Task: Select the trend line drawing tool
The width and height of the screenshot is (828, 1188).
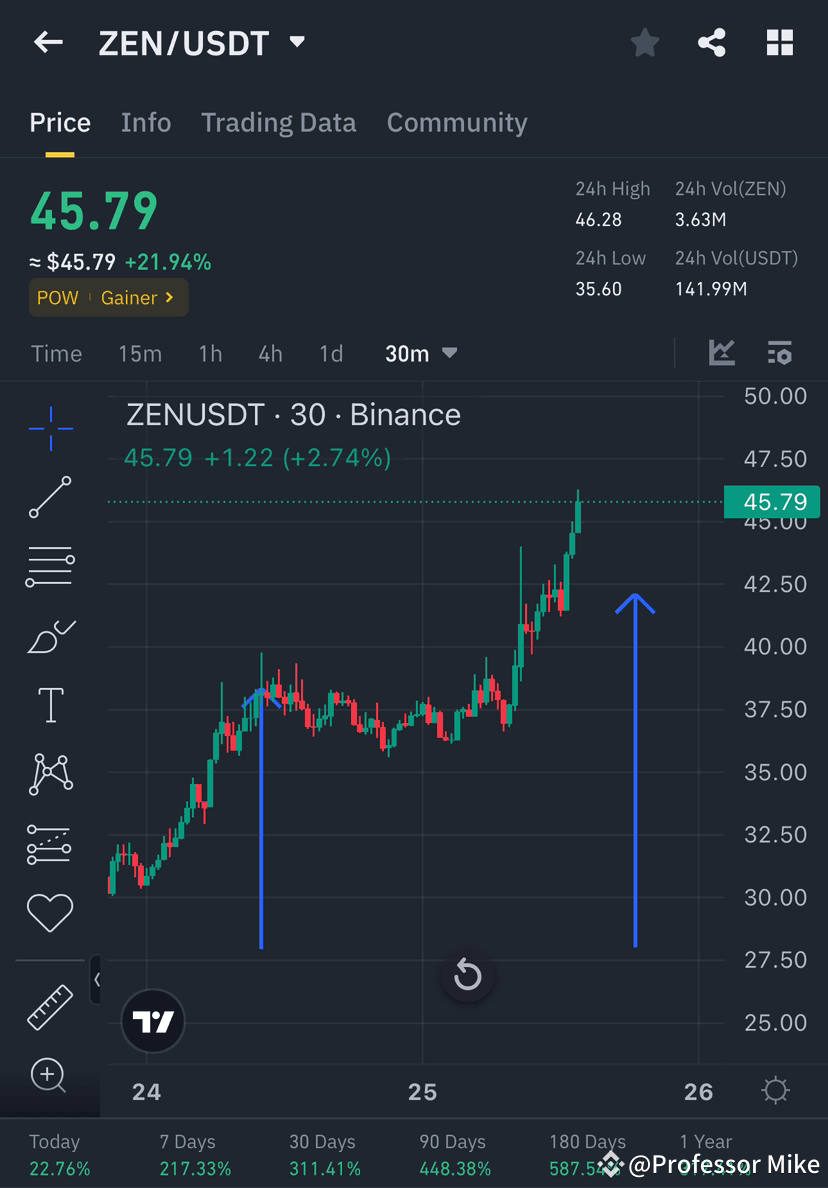Action: [x=50, y=497]
